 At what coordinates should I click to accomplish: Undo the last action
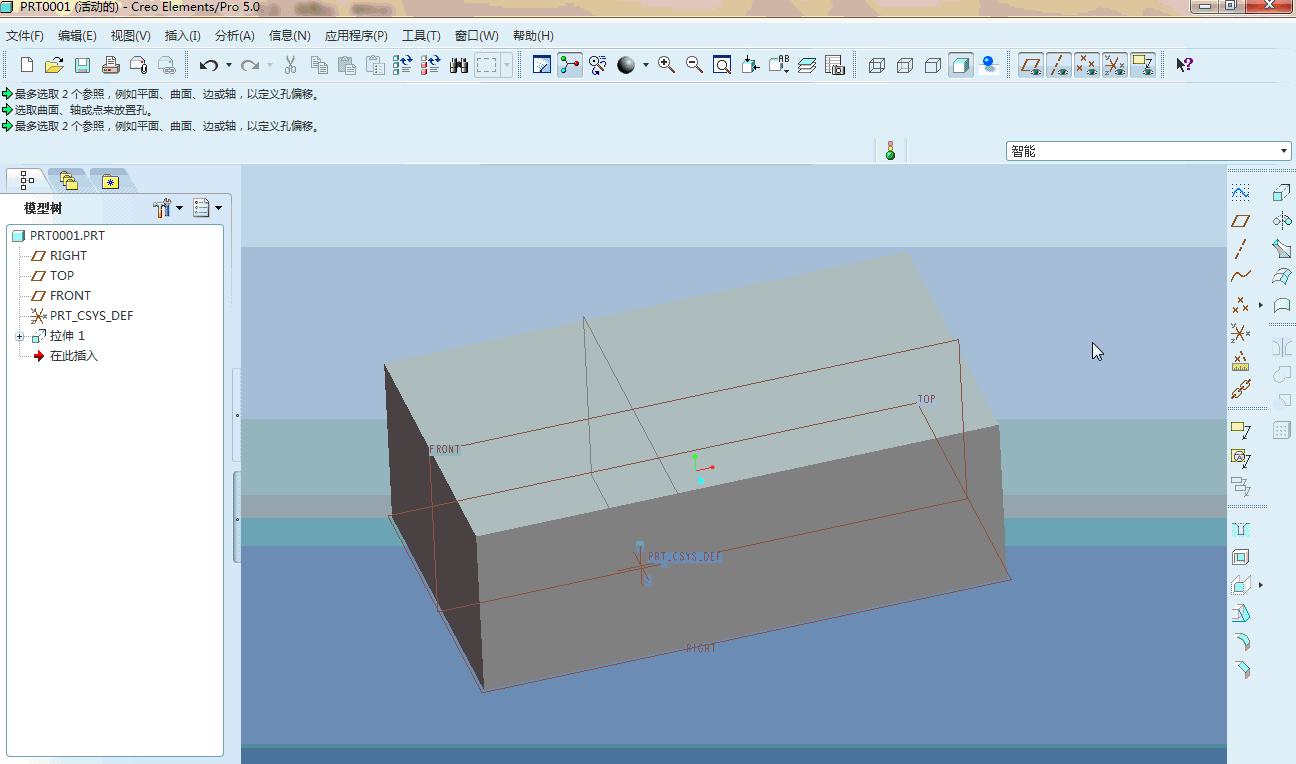pos(208,65)
